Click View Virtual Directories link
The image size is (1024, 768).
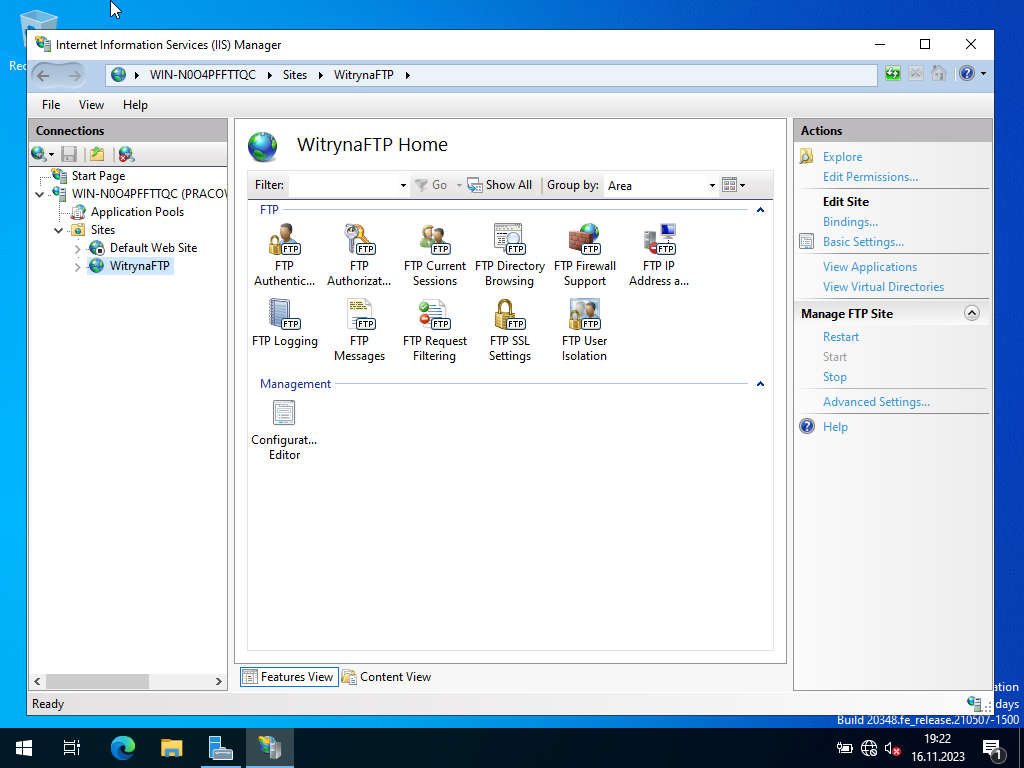pos(884,287)
